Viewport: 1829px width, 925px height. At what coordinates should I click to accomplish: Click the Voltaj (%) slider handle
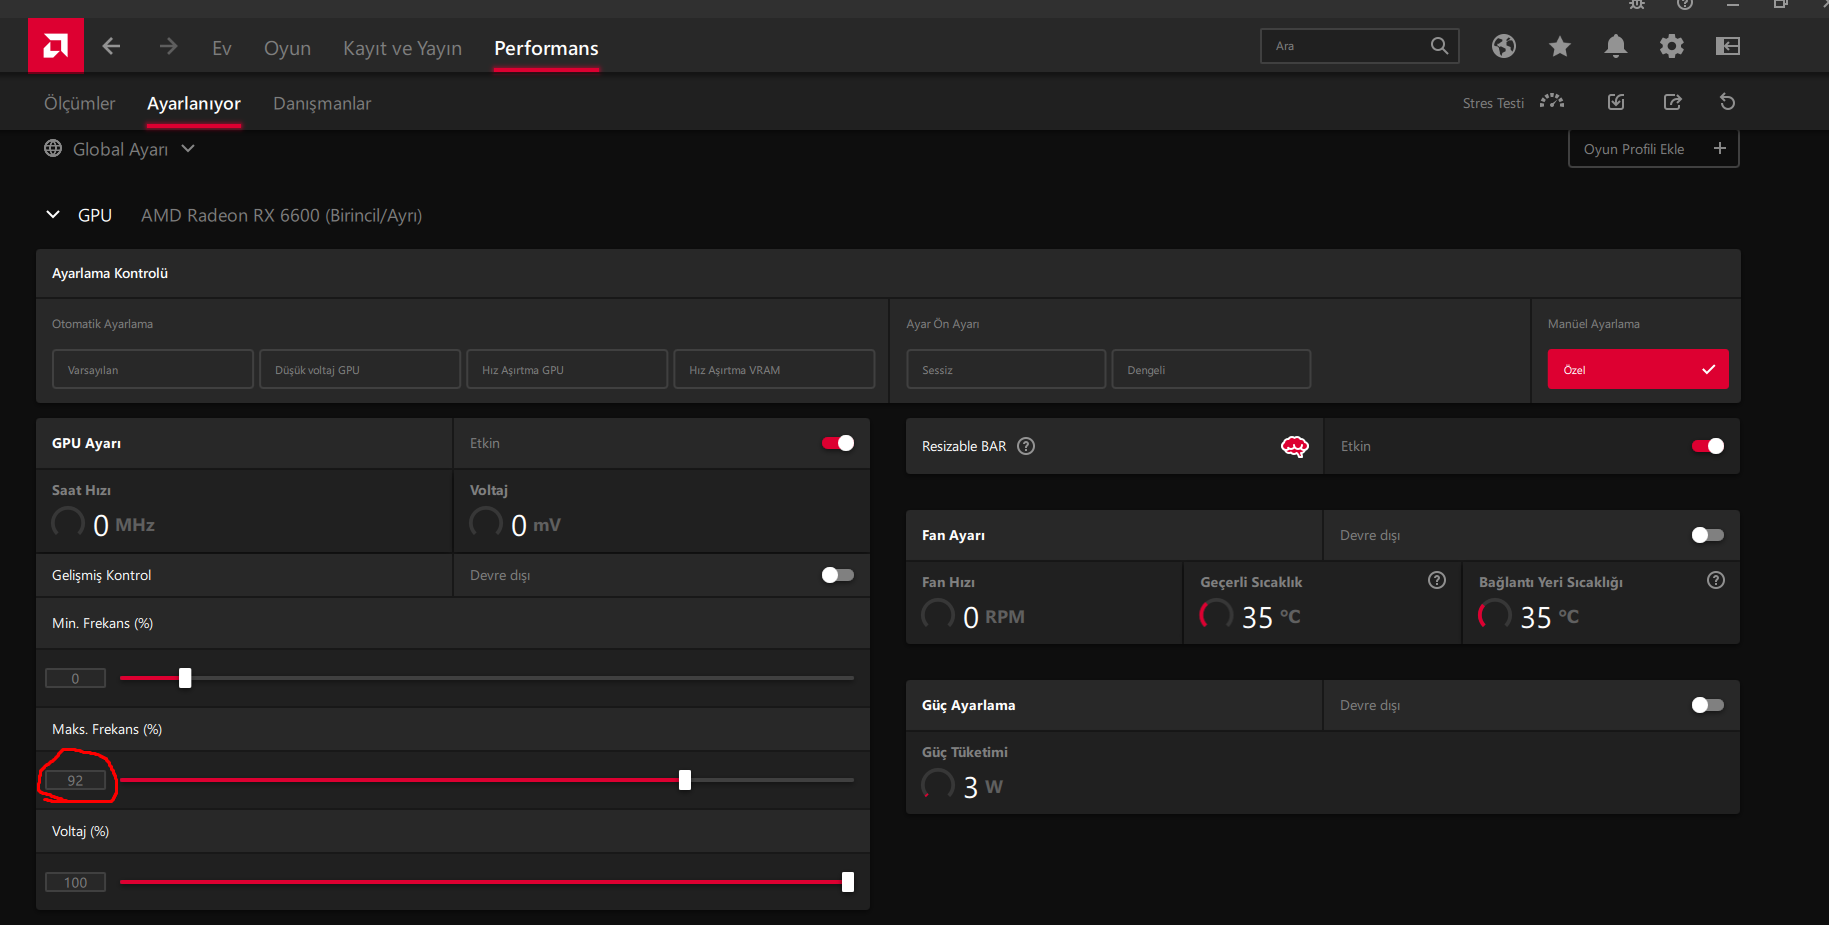point(848,882)
